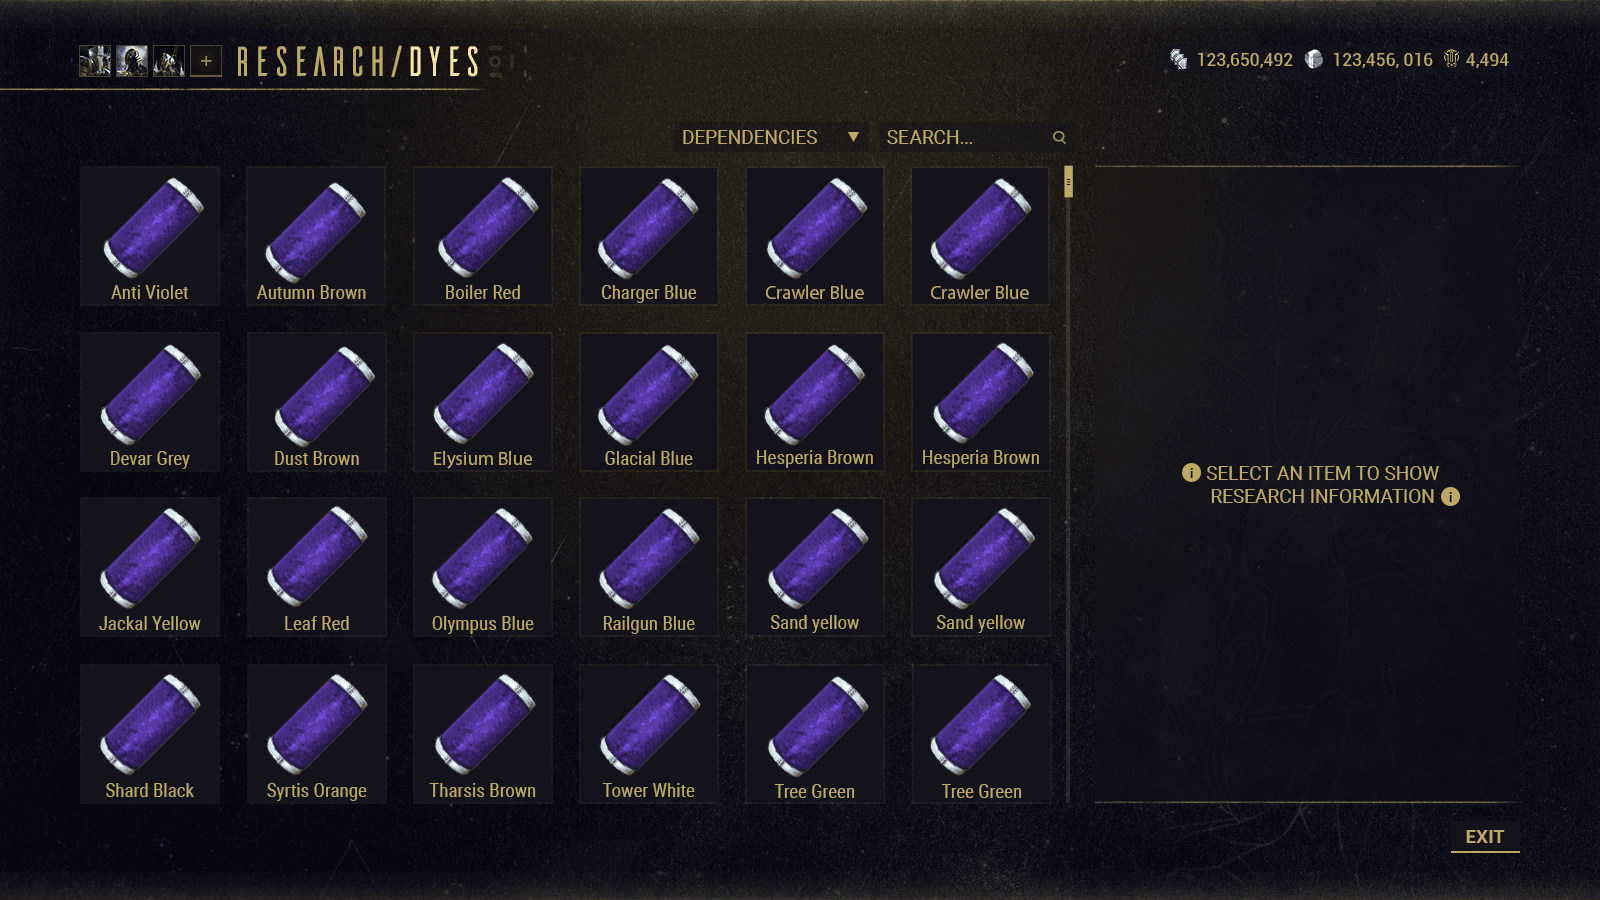1600x900 pixels.
Task: Open the Devar Grey dye item
Action: [x=150, y=402]
